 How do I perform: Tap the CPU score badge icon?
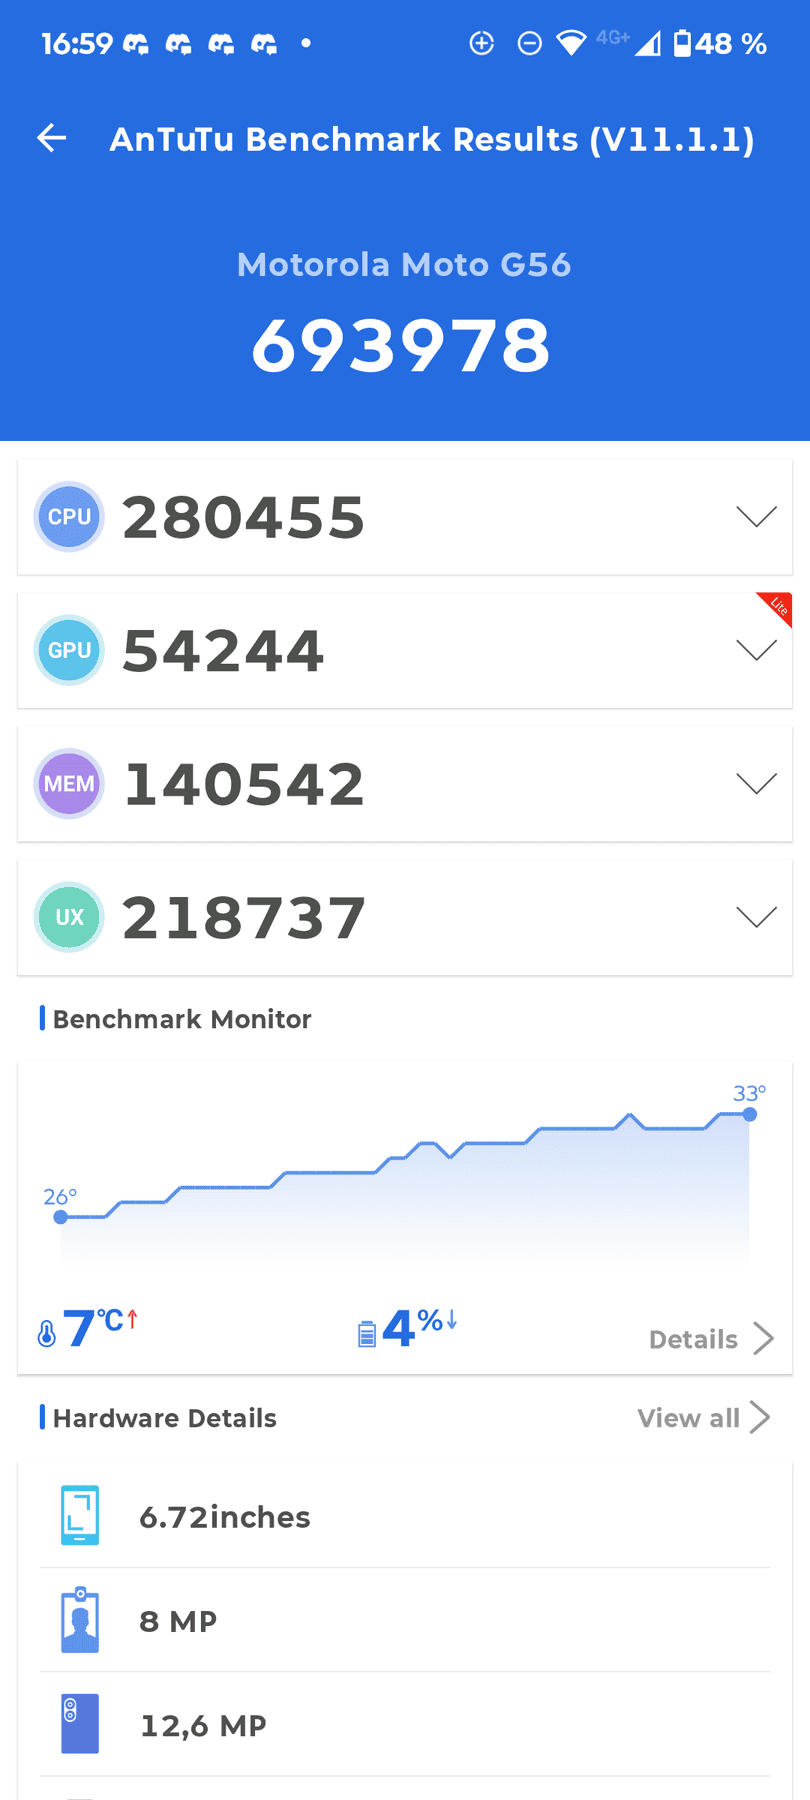pos(69,517)
